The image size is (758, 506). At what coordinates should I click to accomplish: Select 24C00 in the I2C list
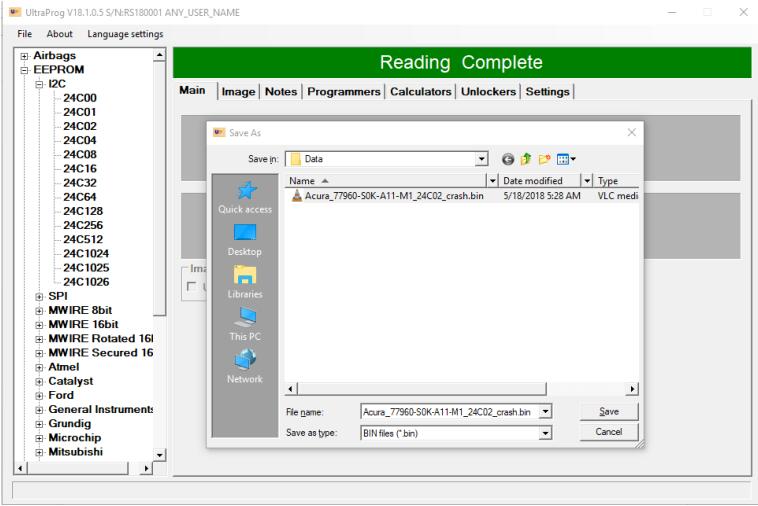[x=80, y=98]
